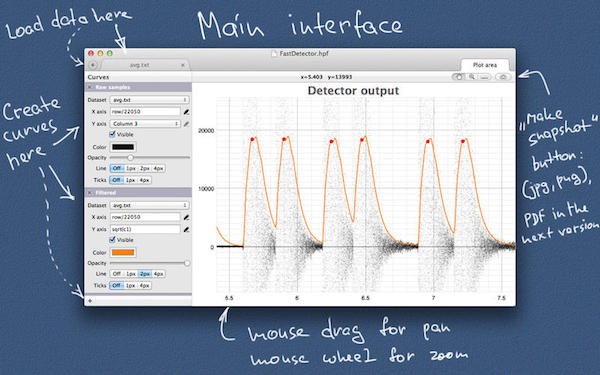The width and height of the screenshot is (600, 375).
Task: Open the avg.txt dataset tab
Action: tap(140, 65)
